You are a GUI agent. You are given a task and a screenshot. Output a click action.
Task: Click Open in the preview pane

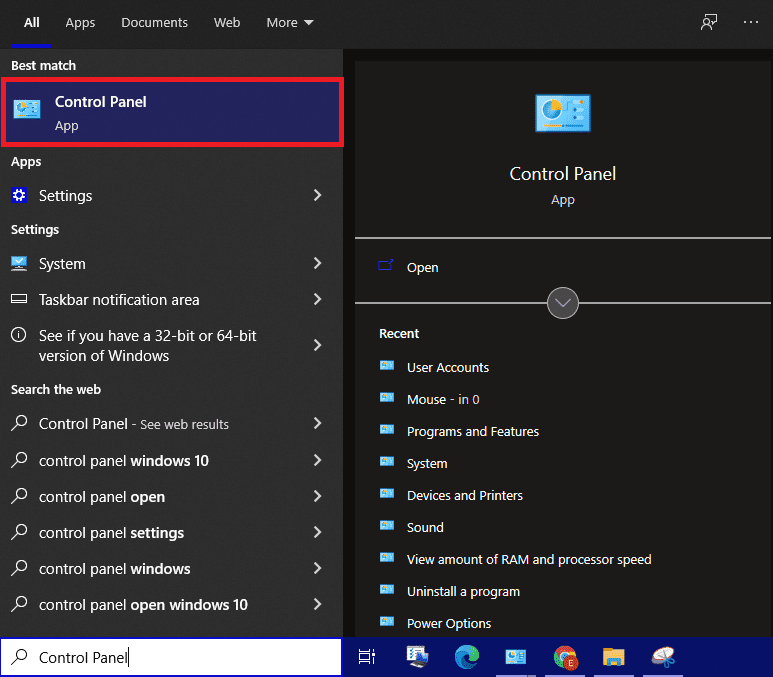[422, 267]
